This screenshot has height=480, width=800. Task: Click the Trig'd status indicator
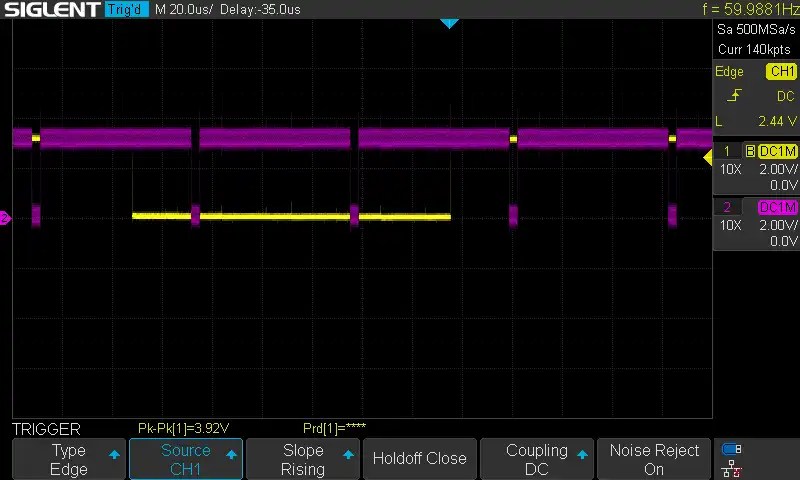[x=127, y=10]
